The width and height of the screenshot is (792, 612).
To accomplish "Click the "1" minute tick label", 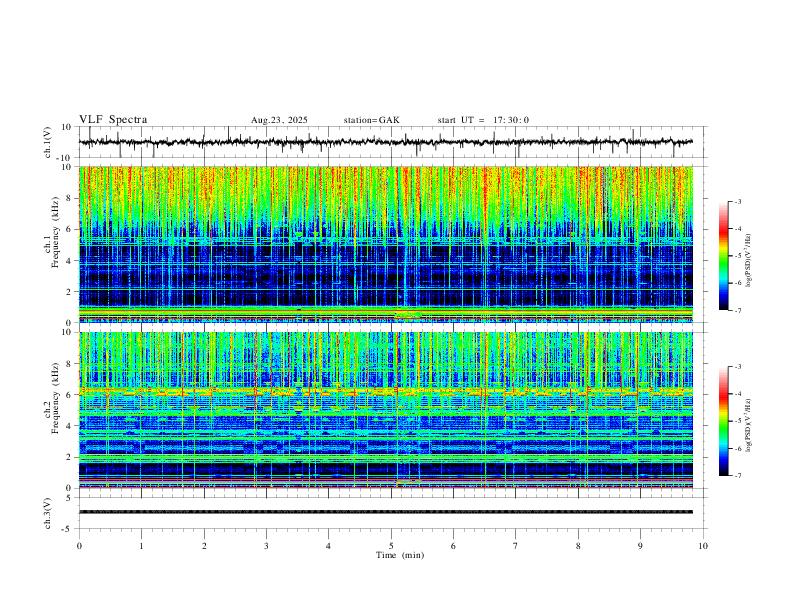I will [x=141, y=546].
